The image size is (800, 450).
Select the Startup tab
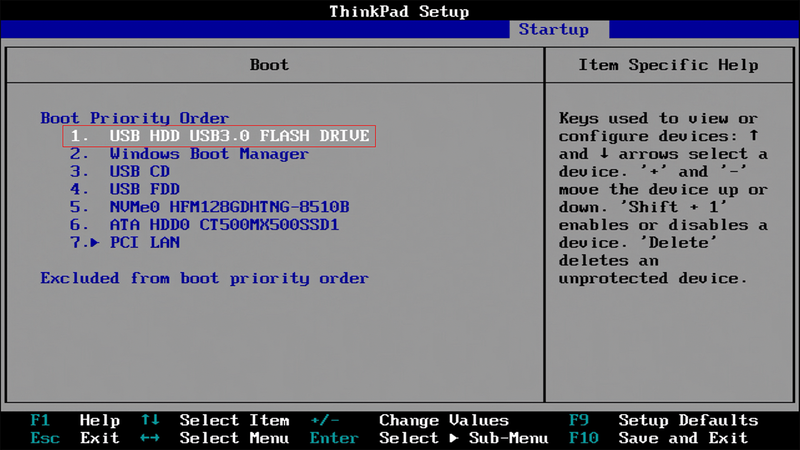pyautogui.click(x=559, y=29)
